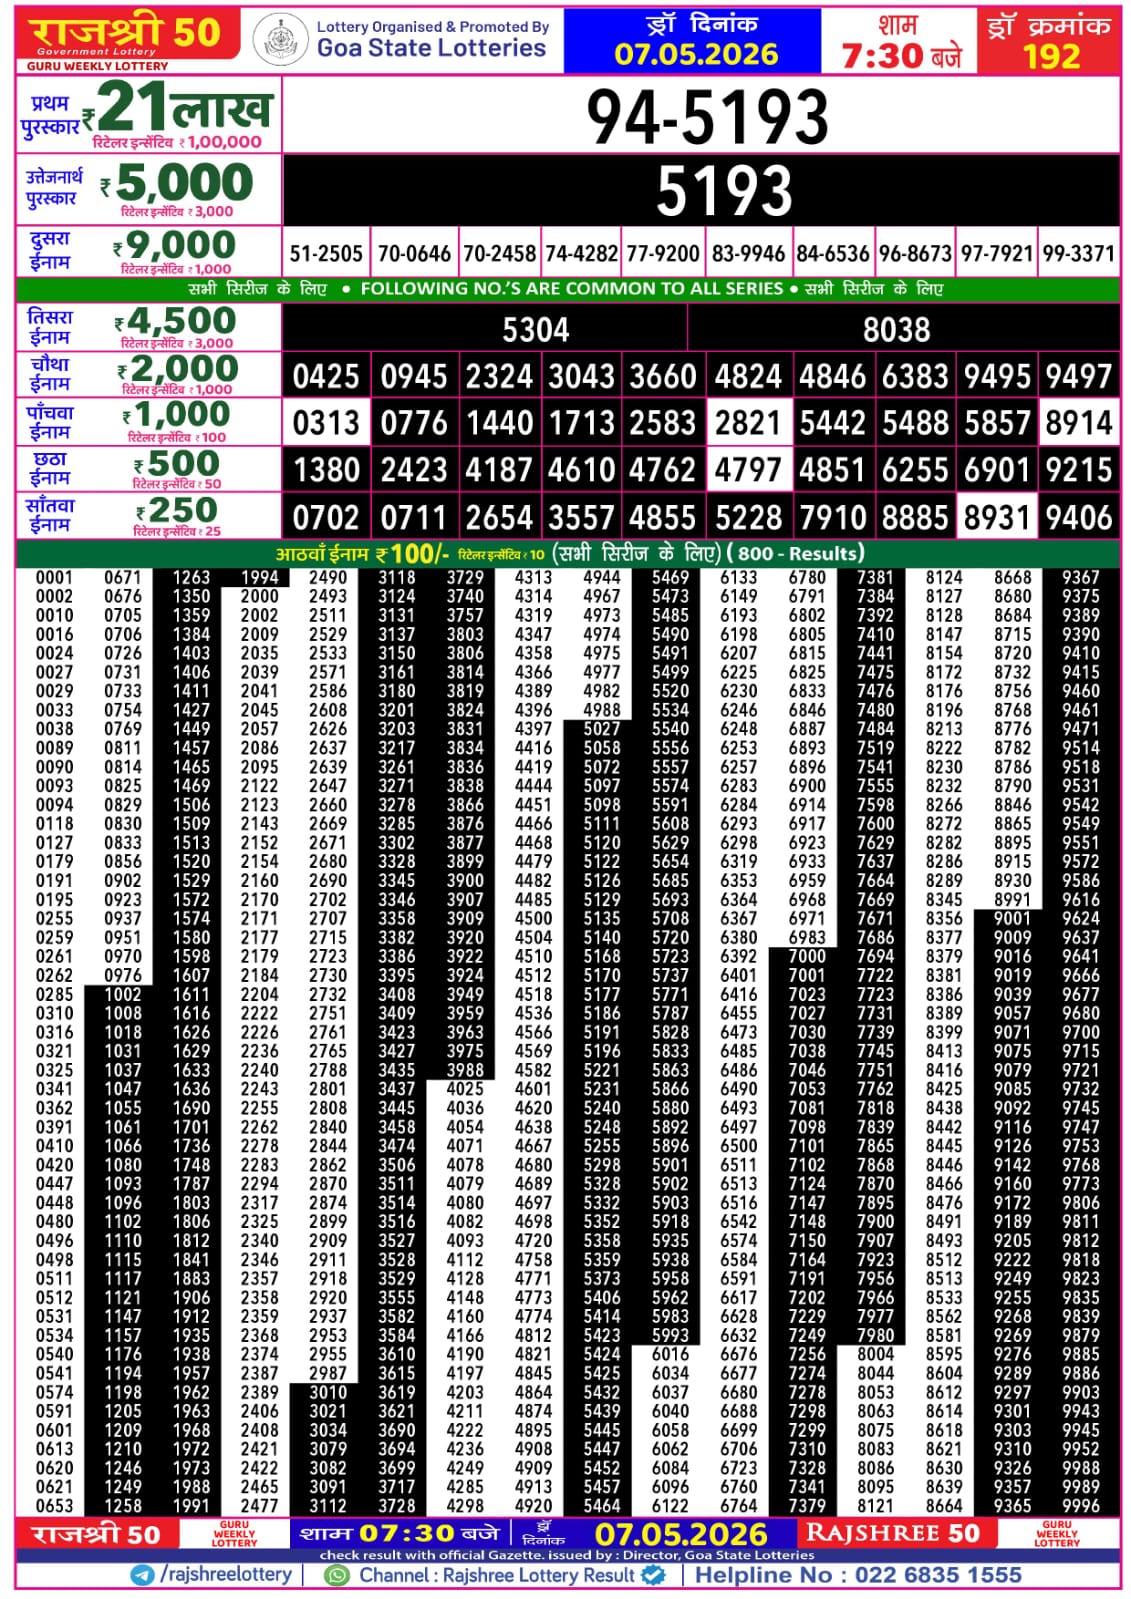The width and height of the screenshot is (1131, 1599).
Task: Select eighth prize number 9996
Action: 1081,1506
